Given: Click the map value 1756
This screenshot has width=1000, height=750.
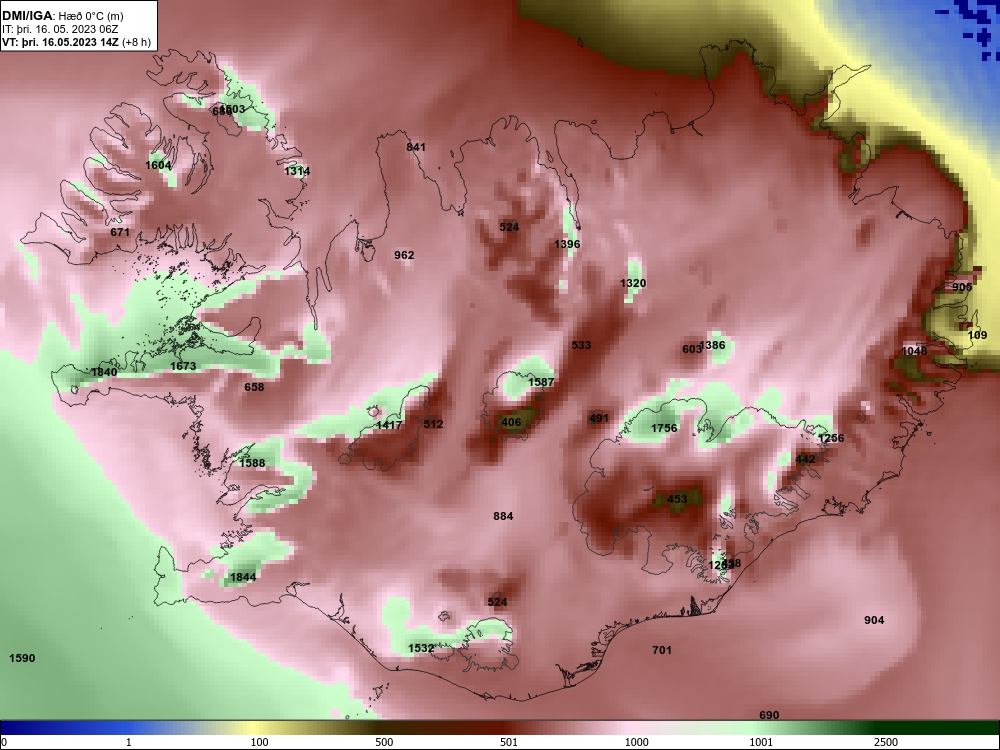Looking at the screenshot, I should [664, 428].
